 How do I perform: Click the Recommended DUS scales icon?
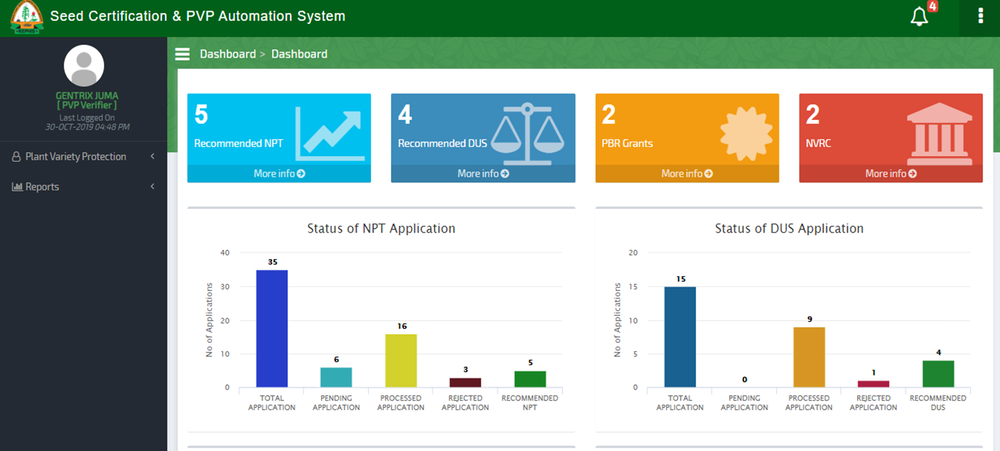(x=527, y=133)
